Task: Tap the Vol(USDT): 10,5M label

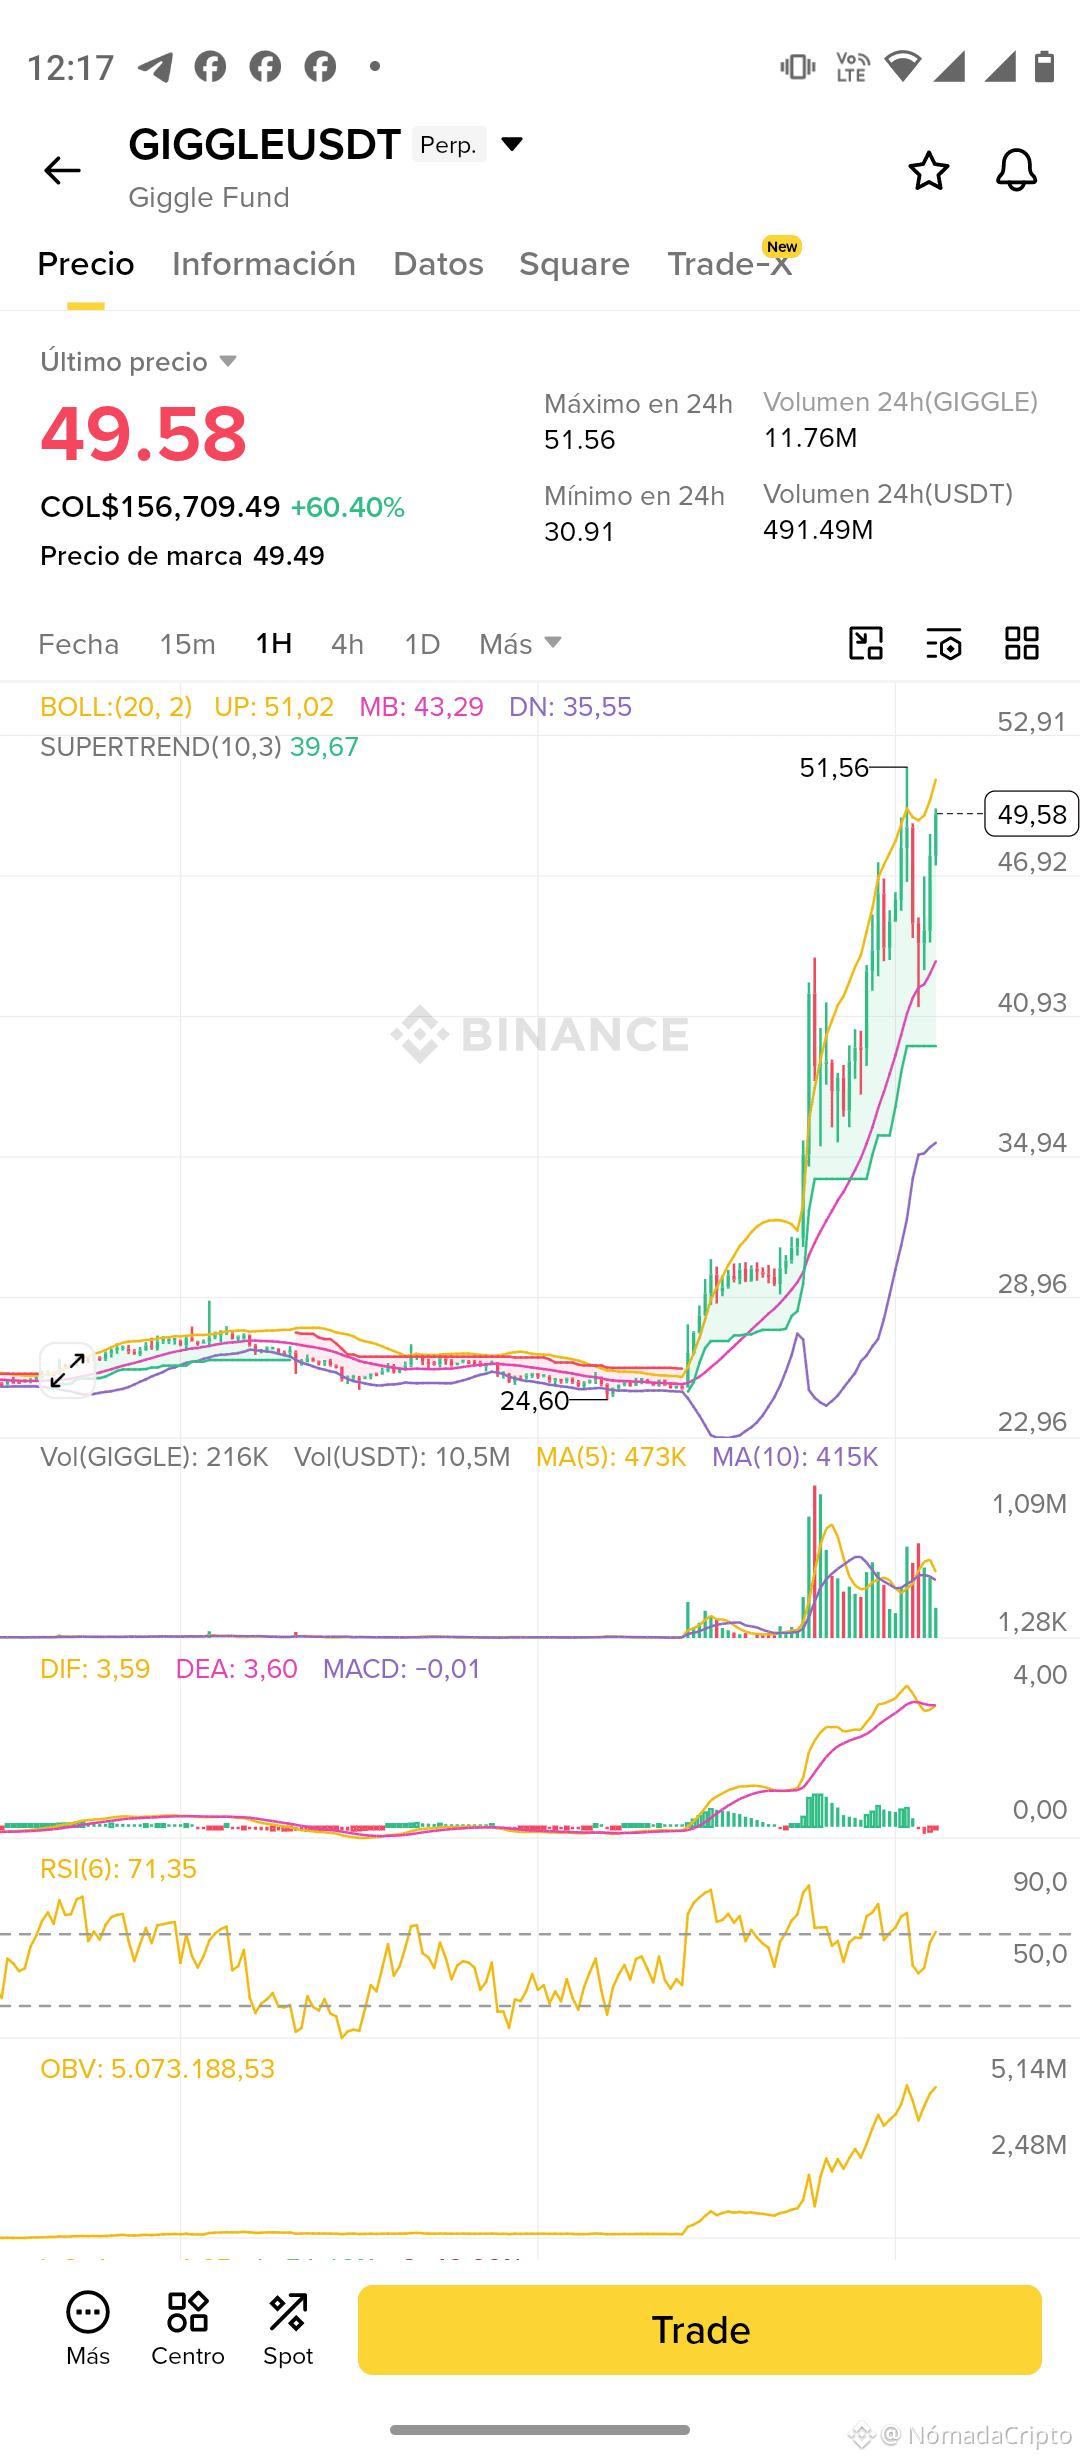Action: point(402,1457)
